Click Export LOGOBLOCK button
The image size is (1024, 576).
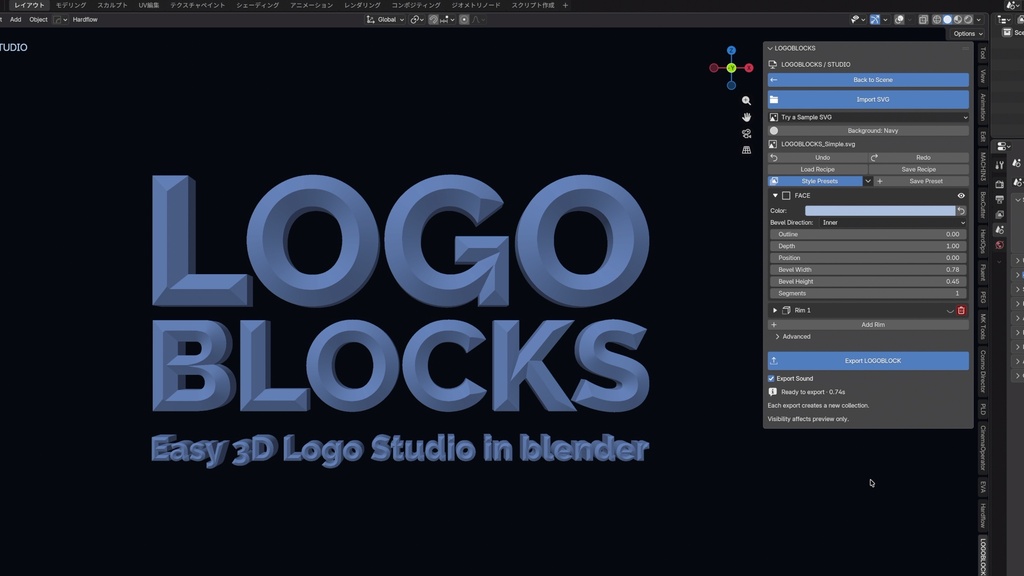(x=868, y=360)
